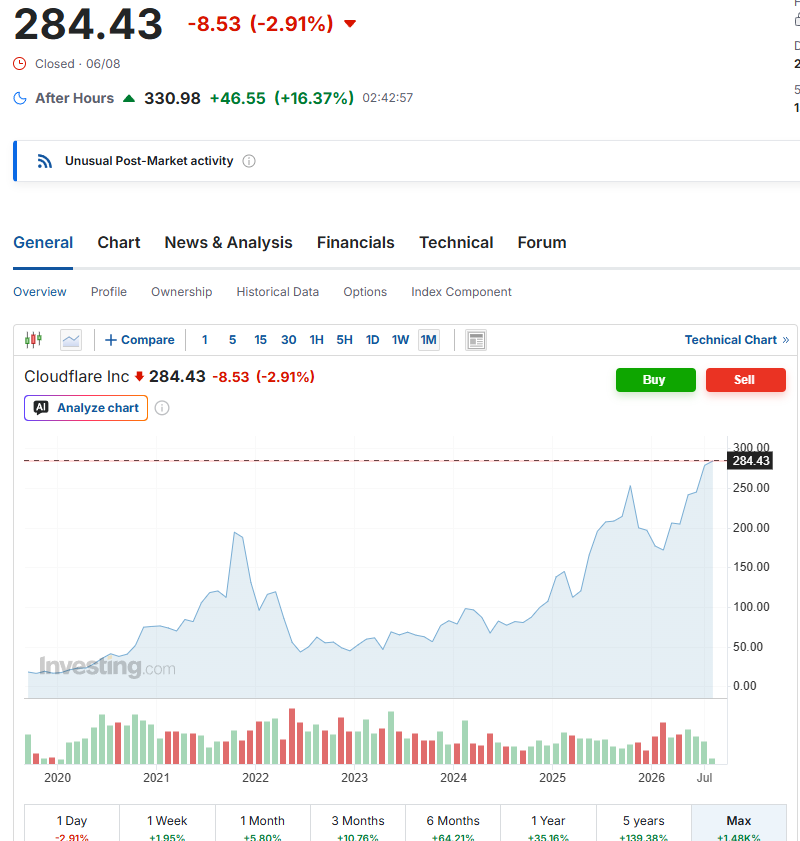Click the clock icon beside Closed
This screenshot has width=800, height=841.
(x=20, y=64)
